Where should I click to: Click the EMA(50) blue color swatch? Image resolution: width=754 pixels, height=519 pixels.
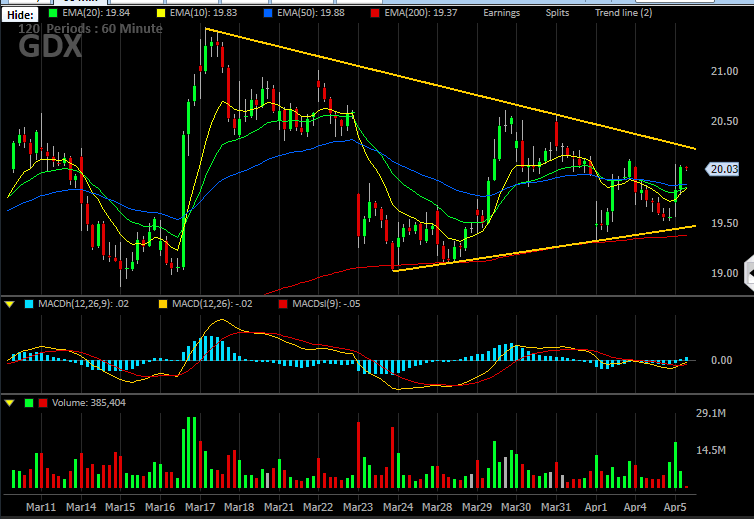coord(268,13)
